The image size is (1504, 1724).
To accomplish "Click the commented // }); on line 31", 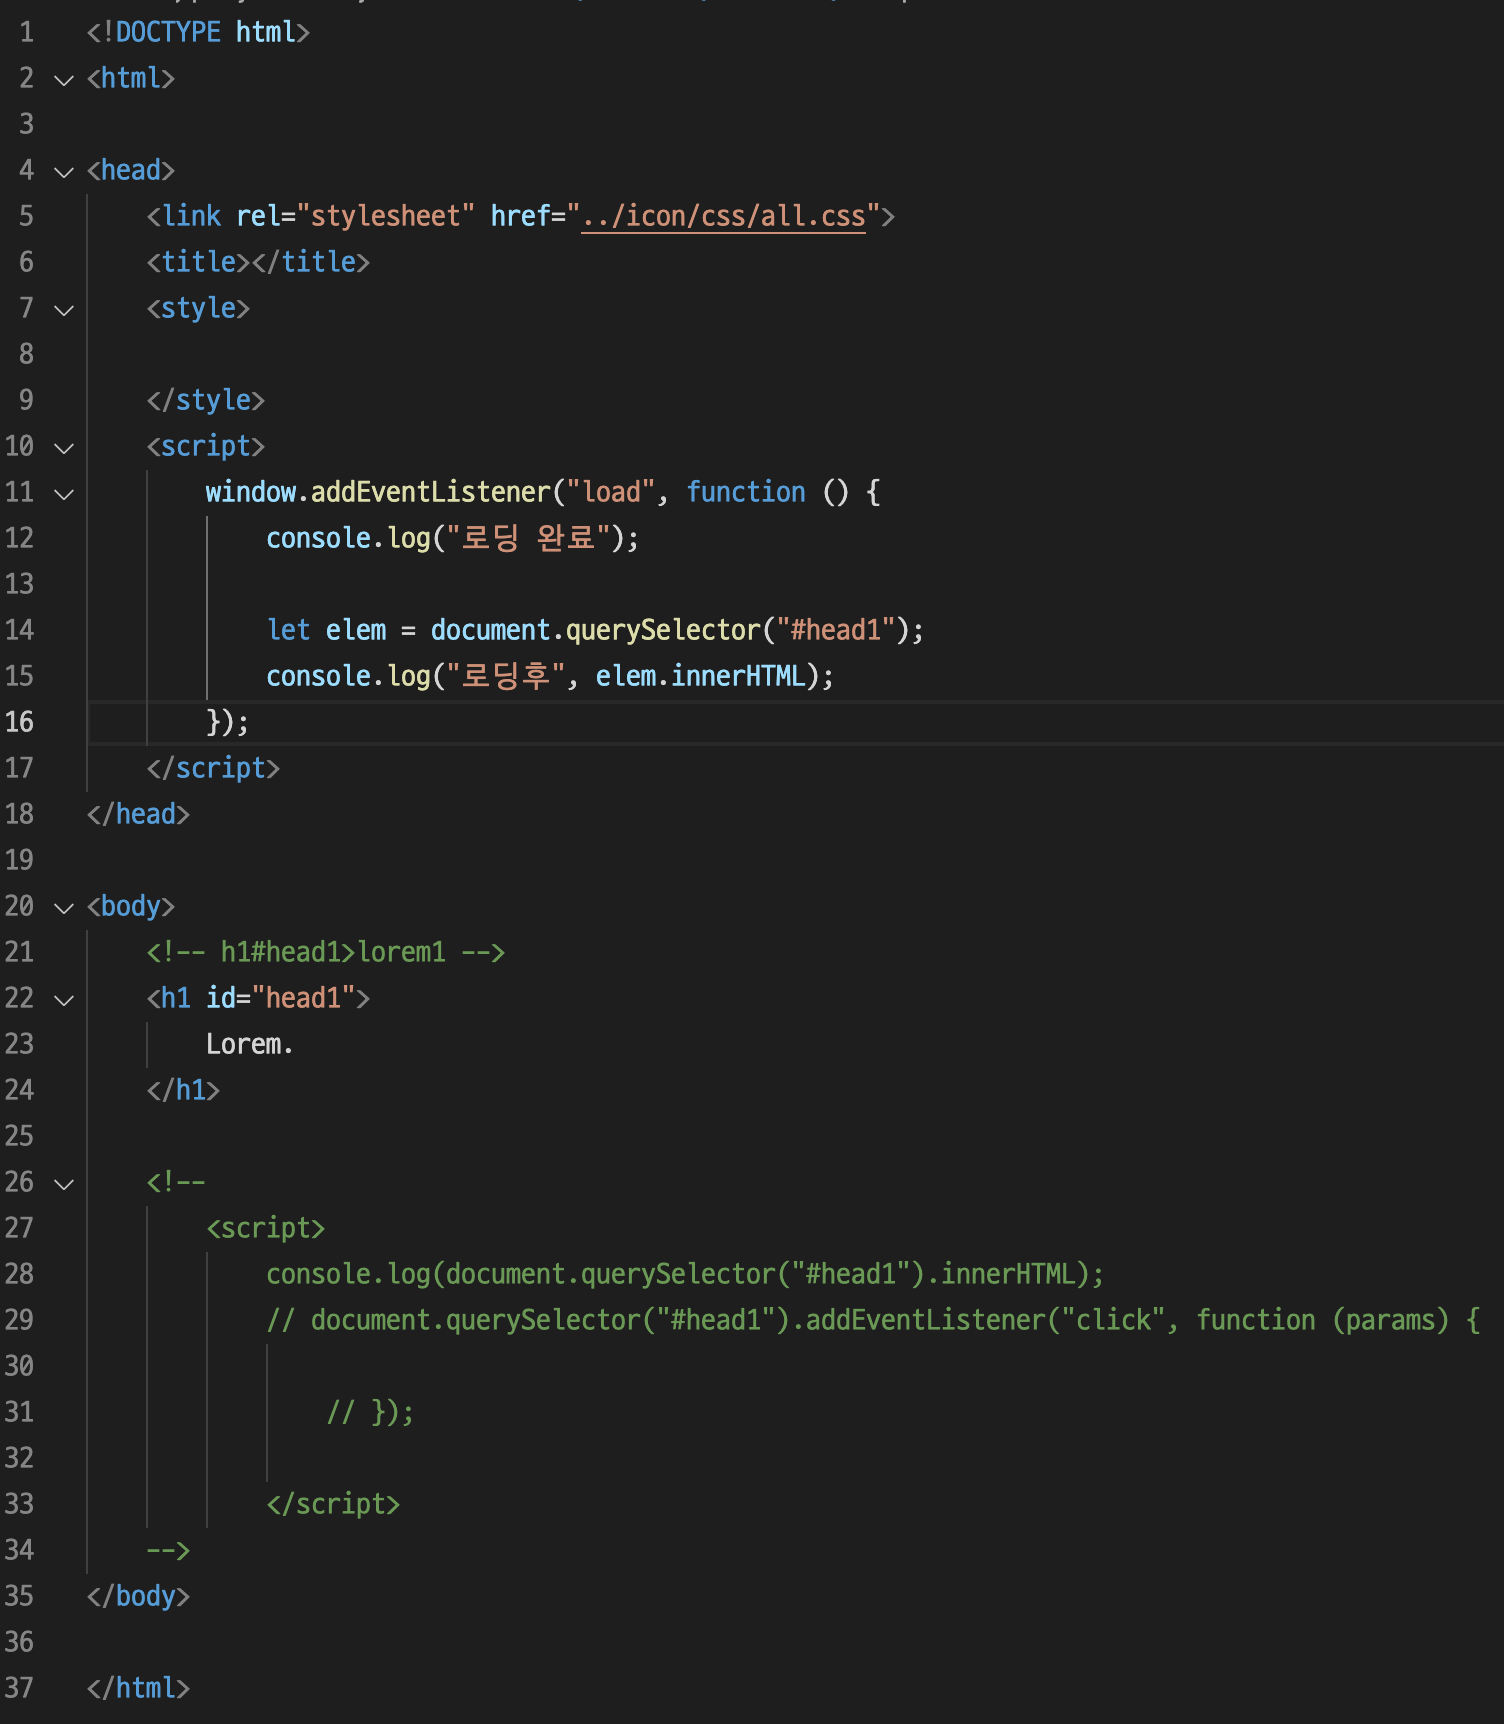I will point(370,1412).
